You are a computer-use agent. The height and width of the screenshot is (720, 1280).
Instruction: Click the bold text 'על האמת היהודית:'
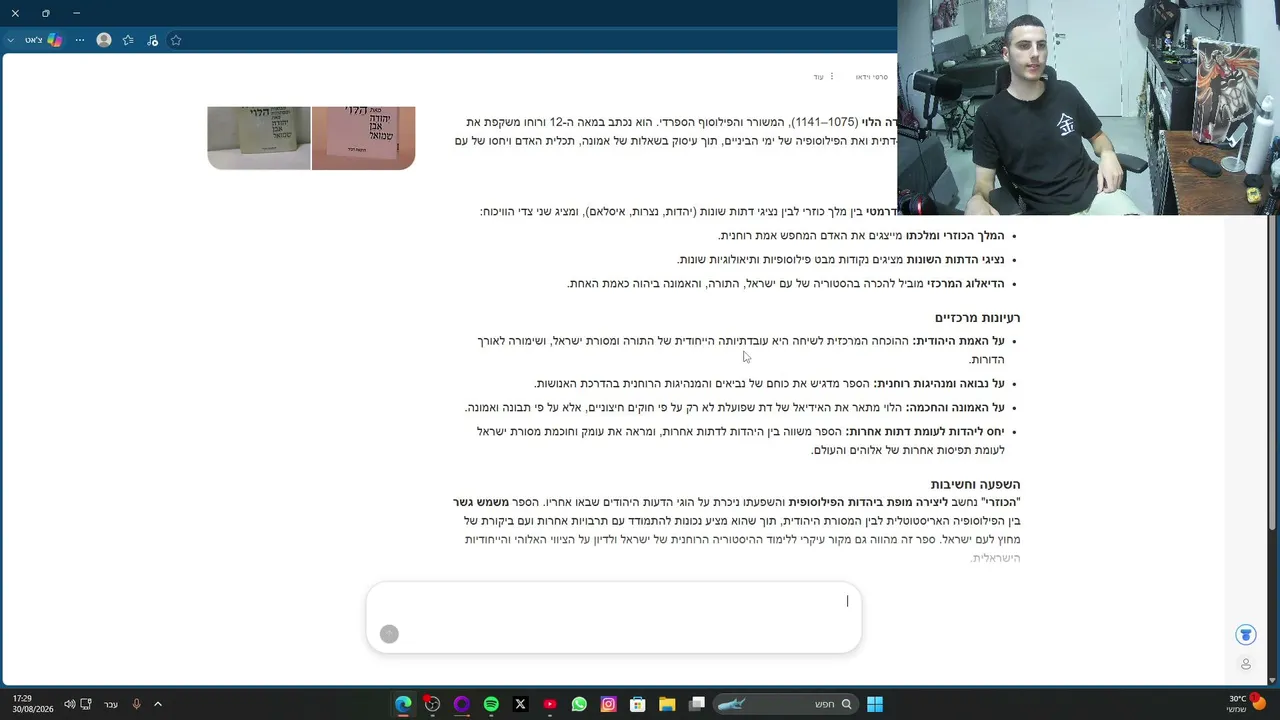(x=958, y=341)
